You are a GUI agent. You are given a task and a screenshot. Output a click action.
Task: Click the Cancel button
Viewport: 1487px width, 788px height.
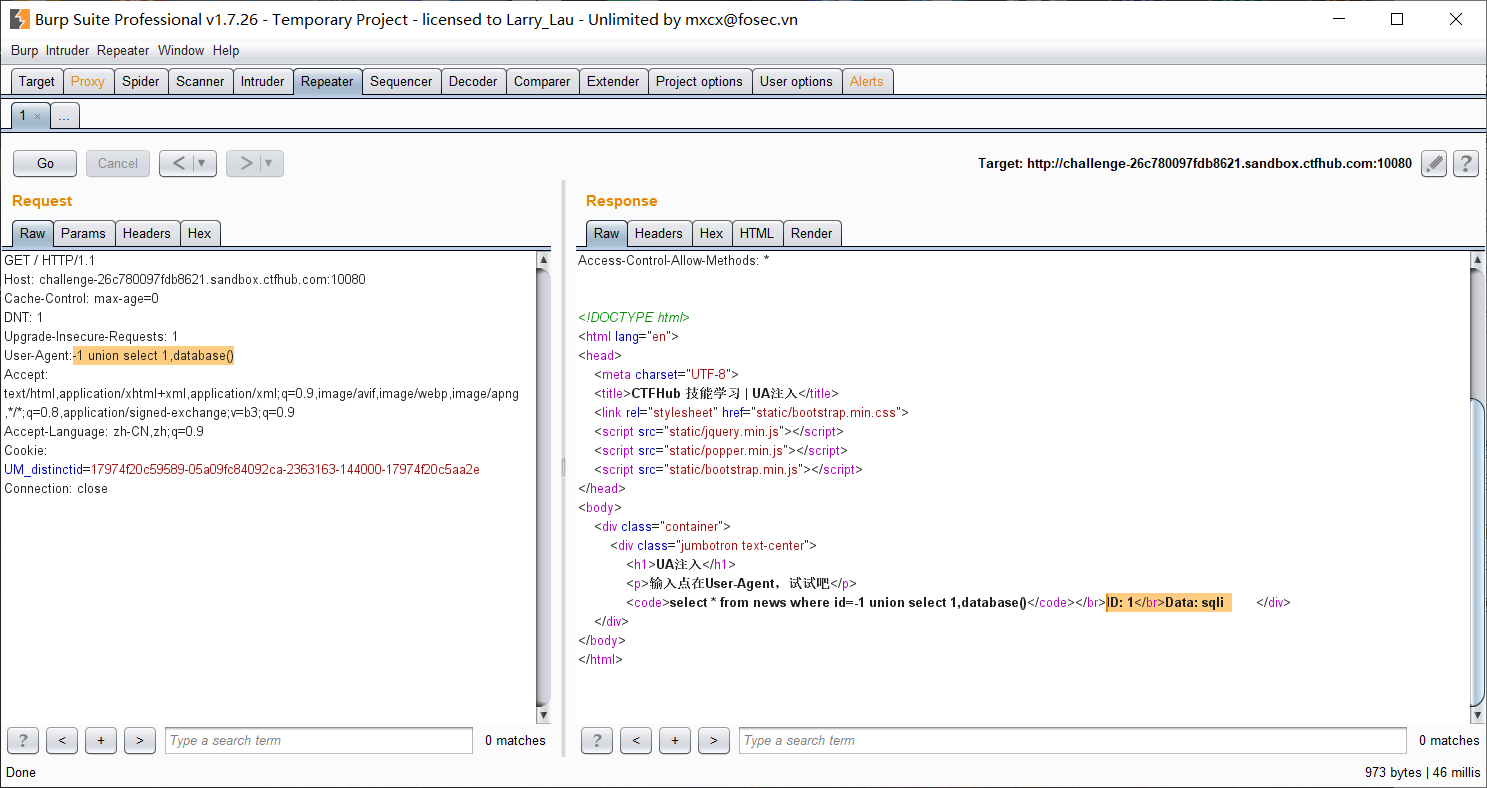[x=118, y=164]
